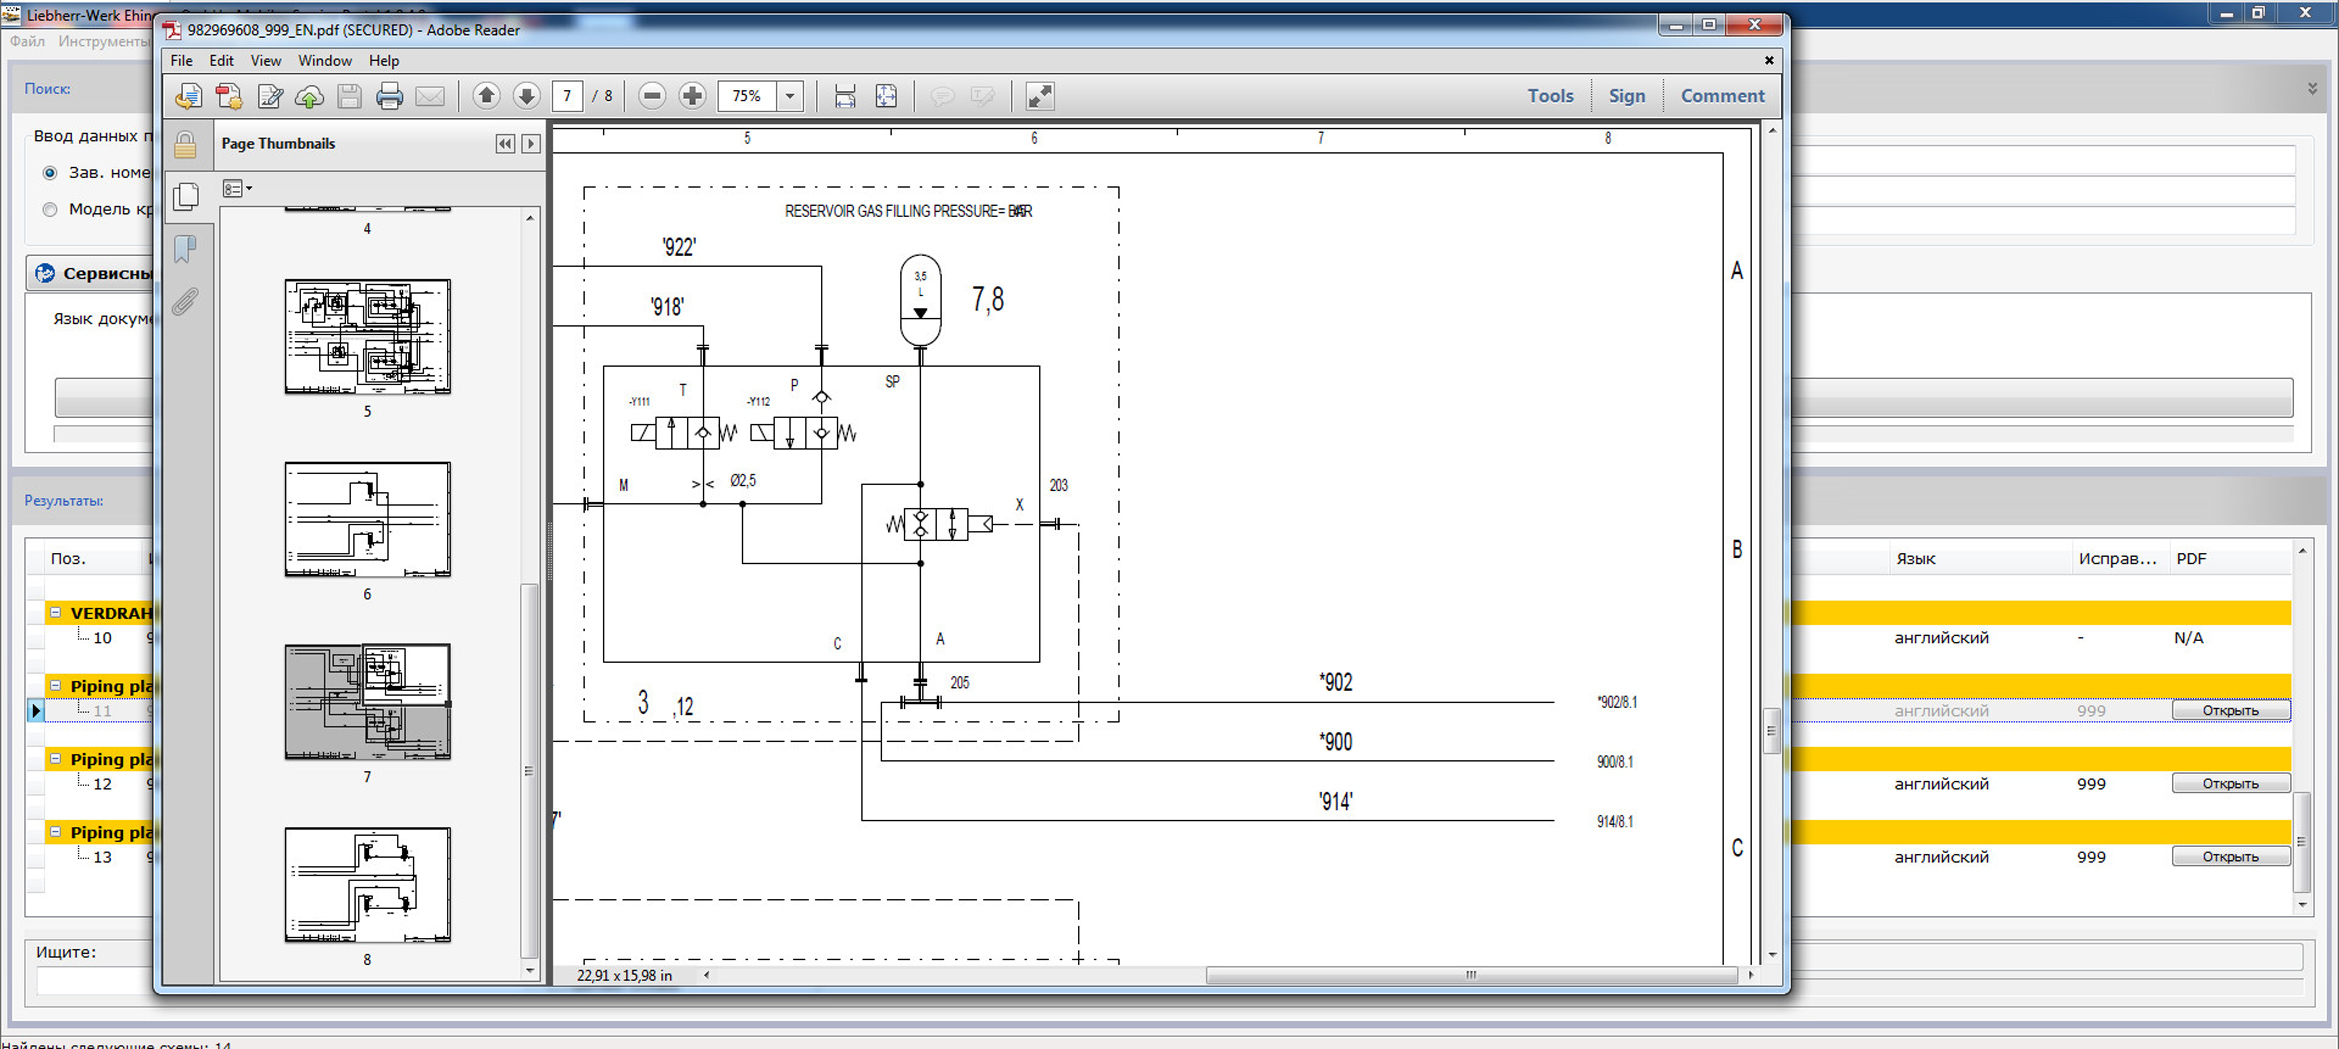Viewport: 2339px width, 1049px height.
Task: Switch to read mode fullscreen icon
Action: coord(1040,96)
